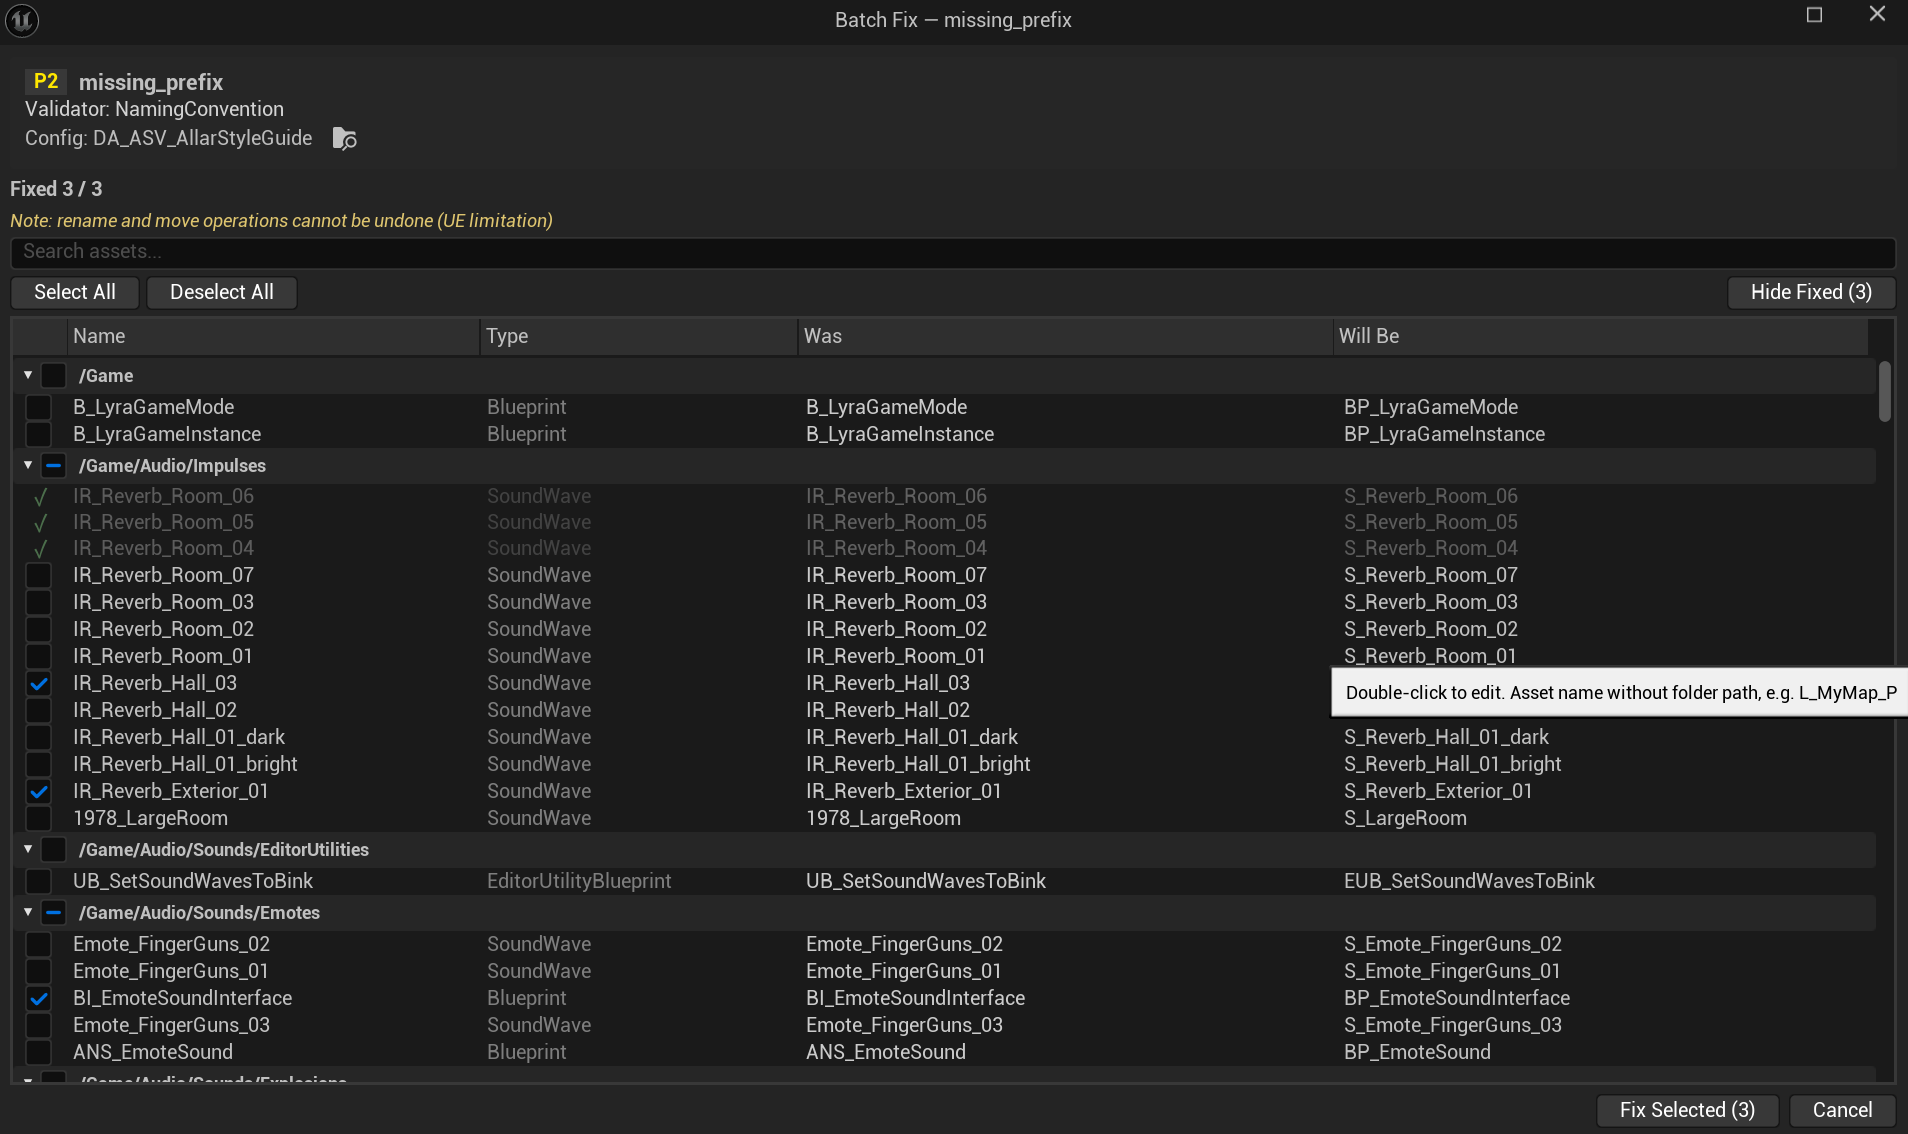Click green fixed checkmark for IR_Reverb_Room_05
This screenshot has width=1908, height=1134.
pos(40,523)
